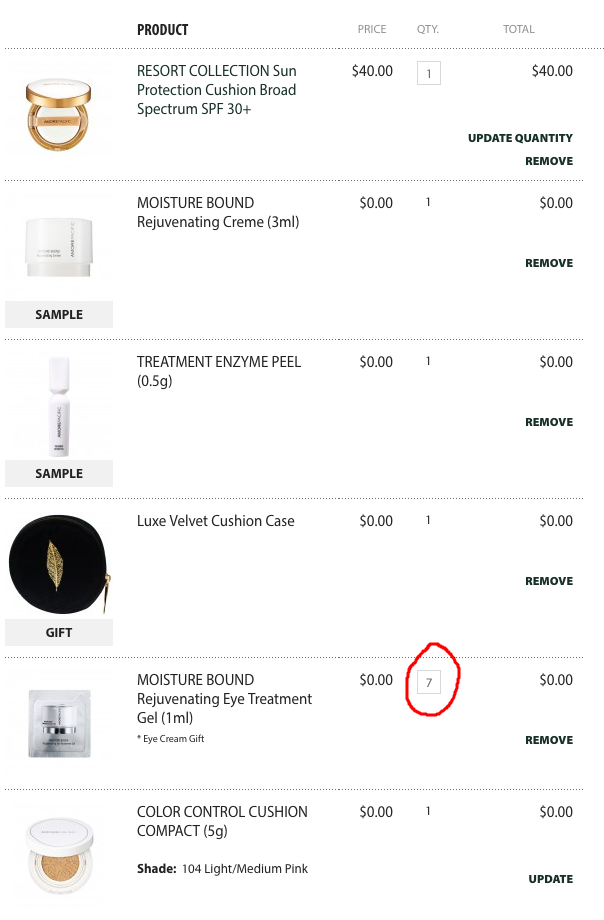
Task: Click UPDATE for the Color Control Cushion Compact
Action: tap(551, 879)
